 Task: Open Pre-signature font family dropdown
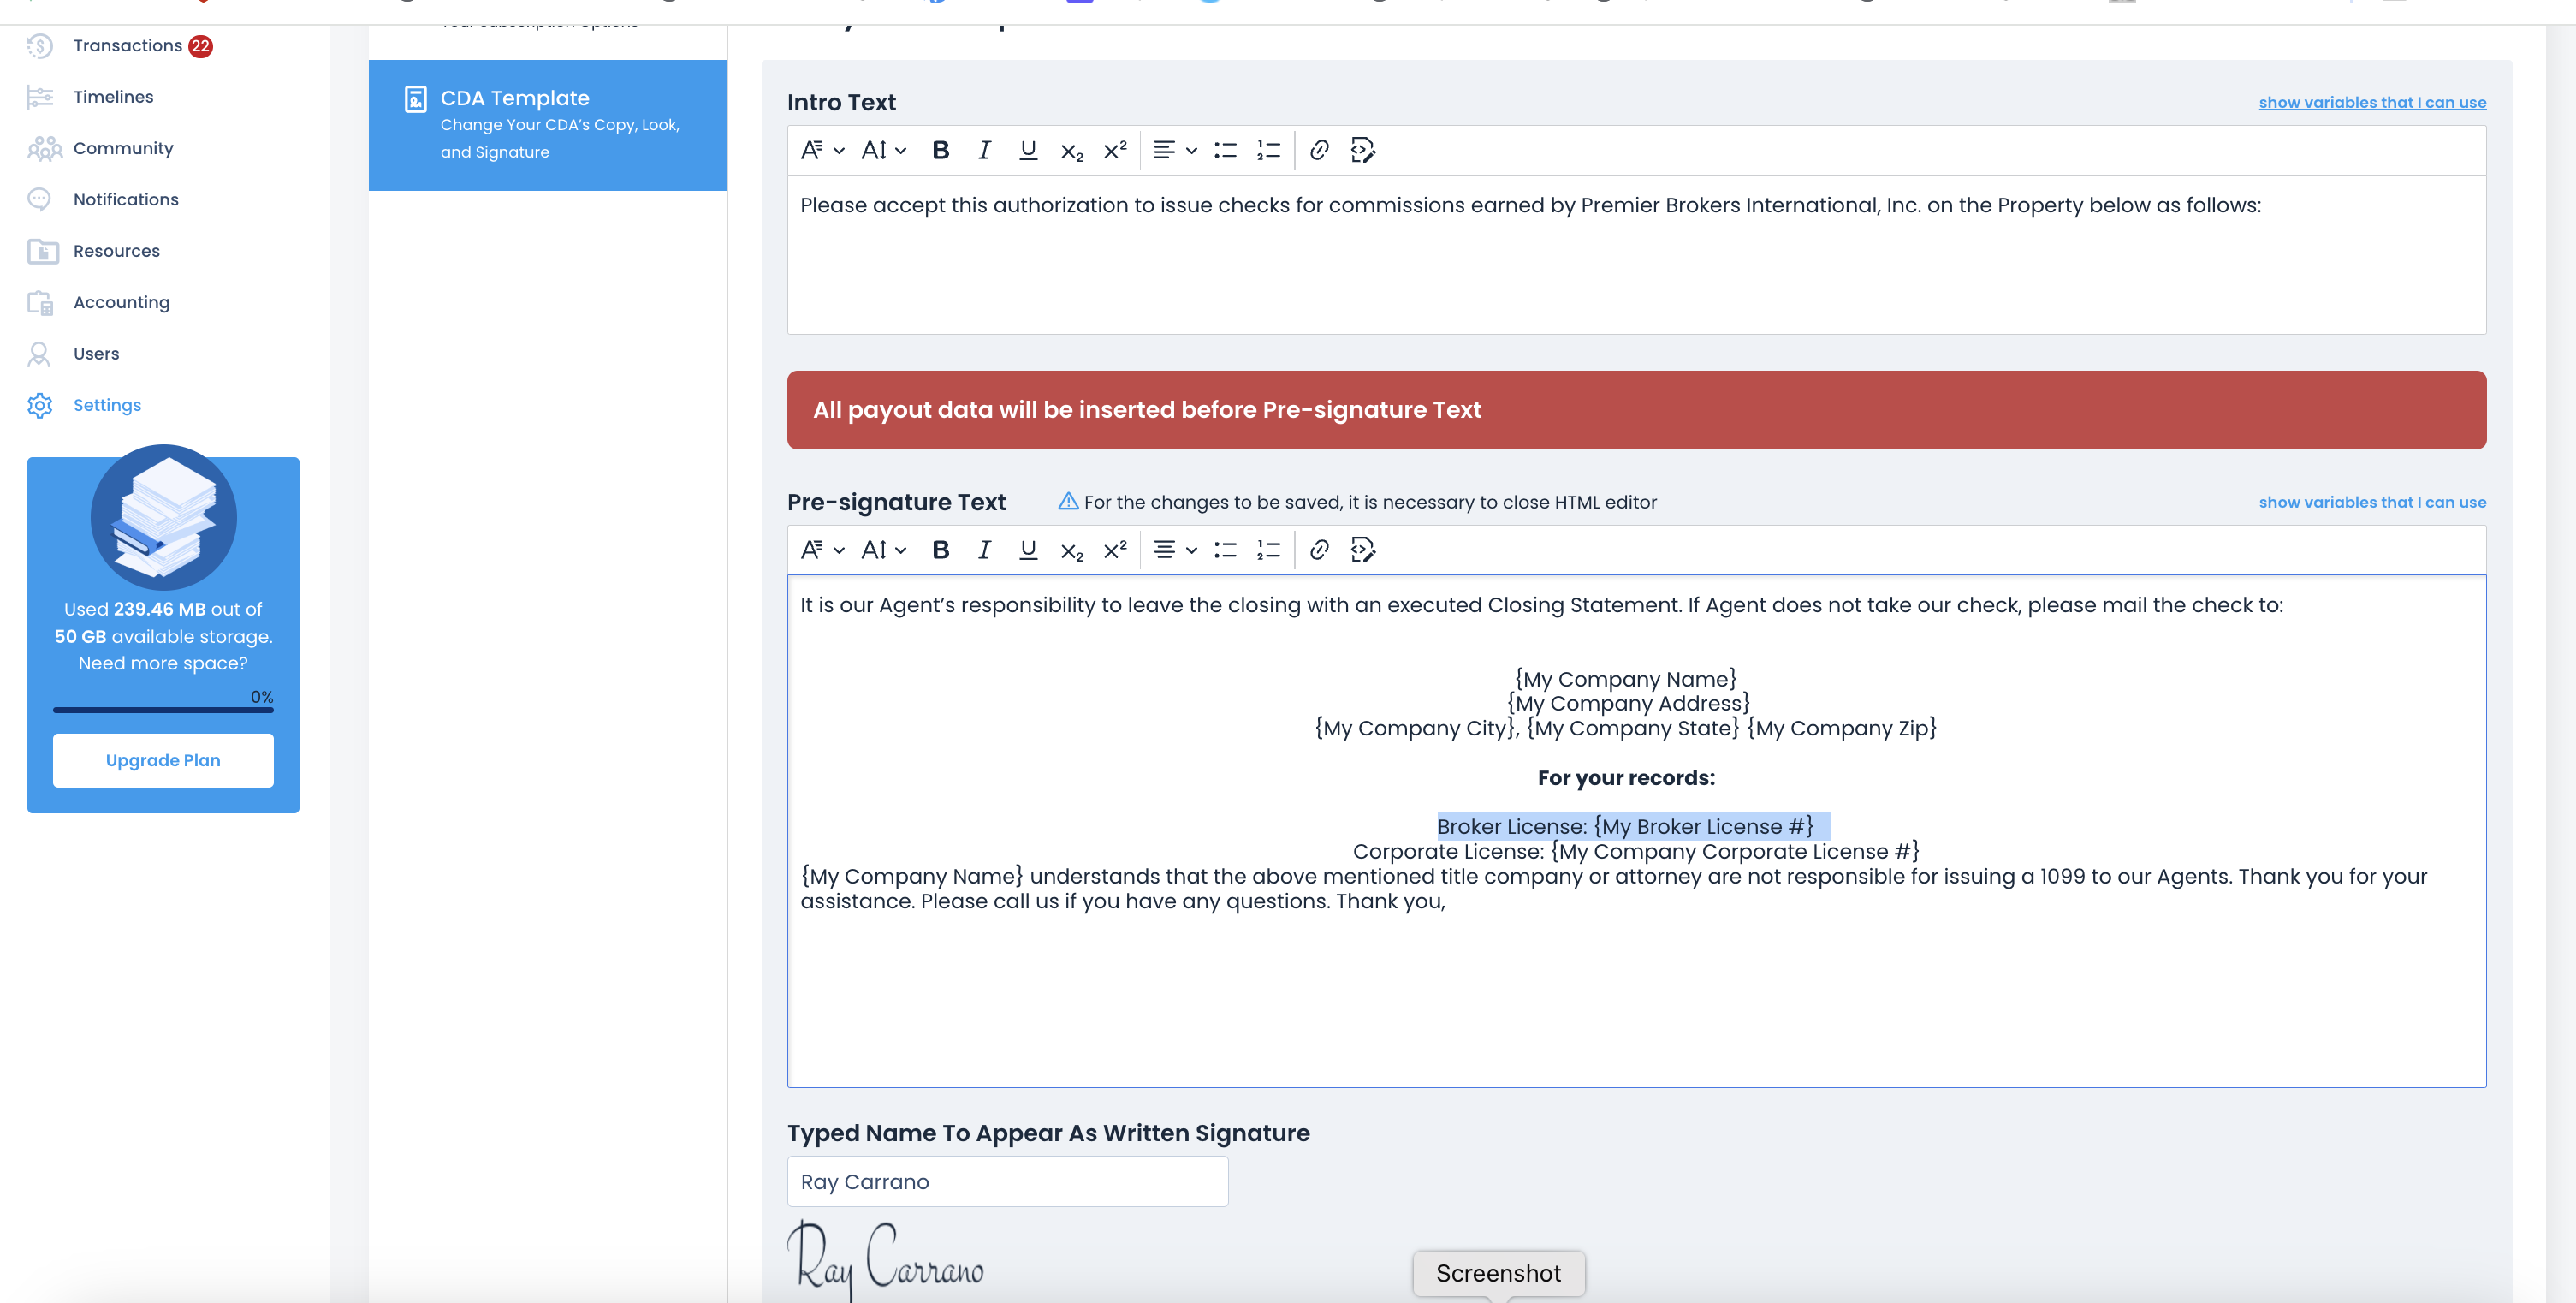point(822,550)
